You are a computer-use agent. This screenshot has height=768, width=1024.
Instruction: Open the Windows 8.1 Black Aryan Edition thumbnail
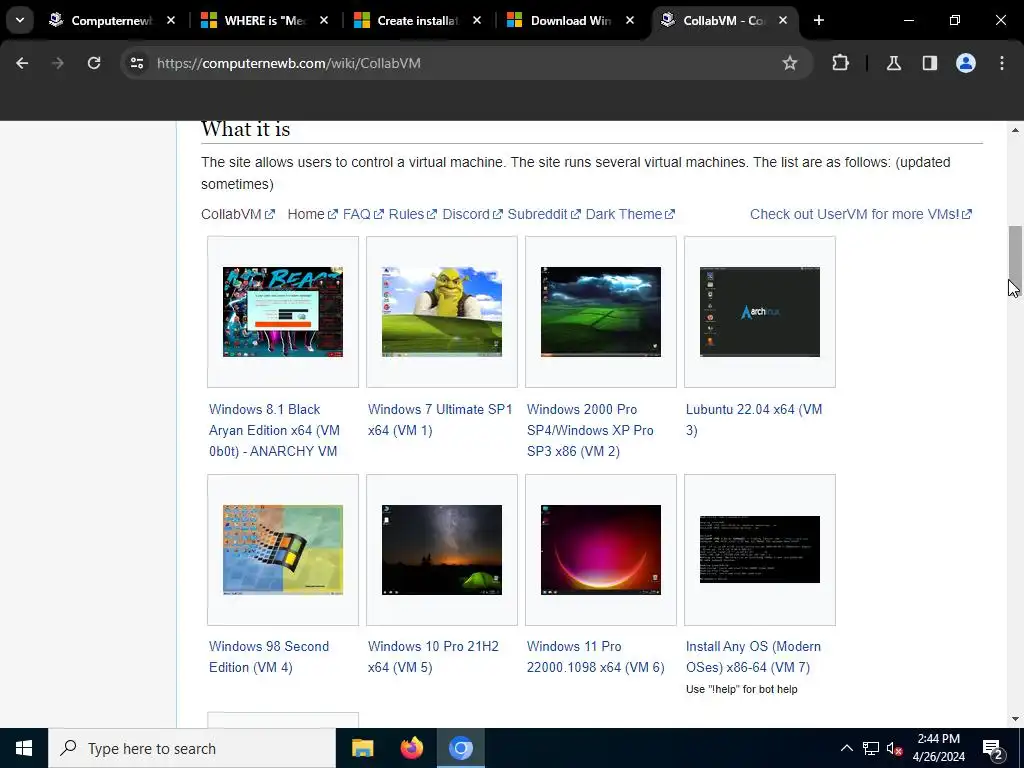(283, 312)
